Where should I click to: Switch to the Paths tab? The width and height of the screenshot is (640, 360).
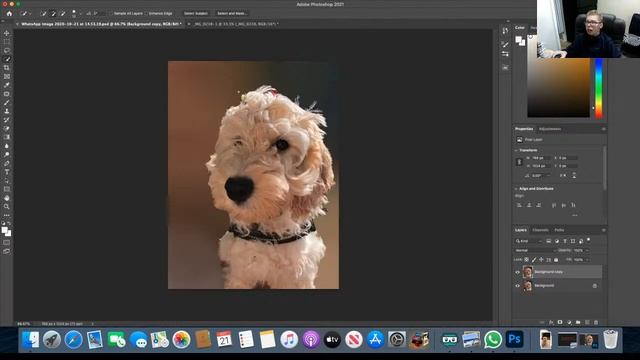559,230
